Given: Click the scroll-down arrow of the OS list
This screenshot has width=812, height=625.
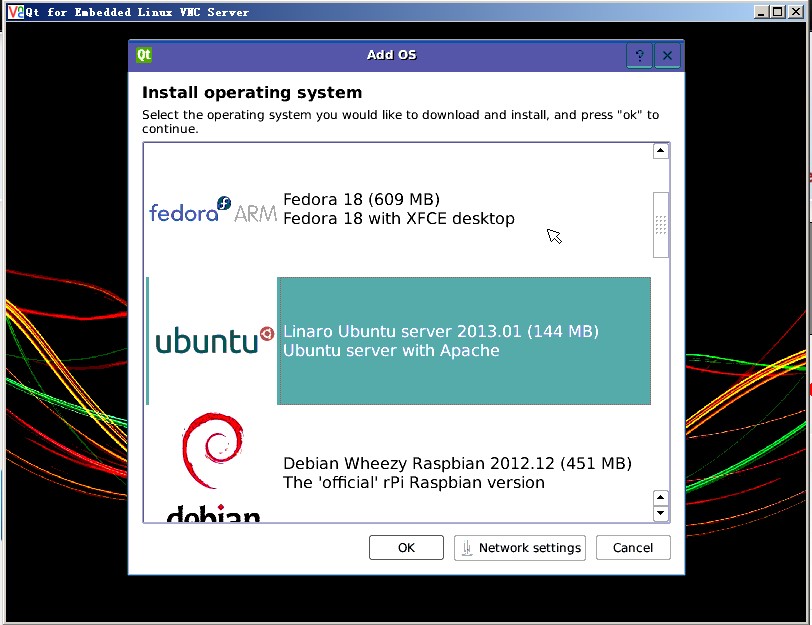Looking at the screenshot, I should pos(660,514).
